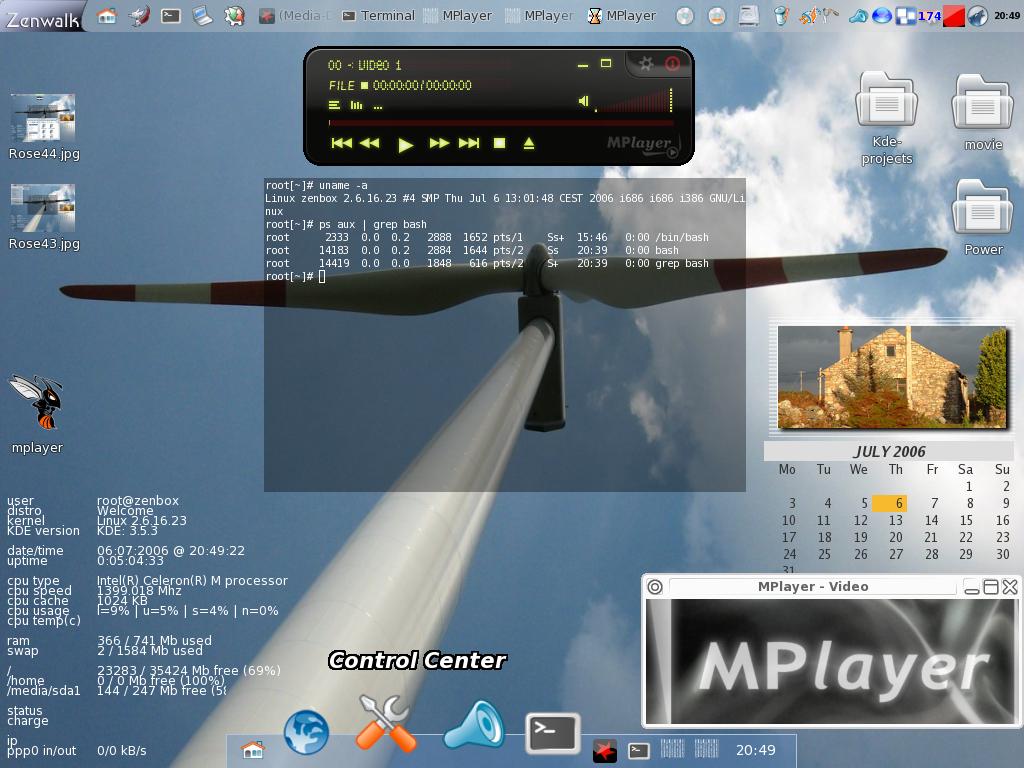Open the Rose44.jpg desktop thumbnail
Viewport: 1024px width, 768px height.
[x=44, y=118]
